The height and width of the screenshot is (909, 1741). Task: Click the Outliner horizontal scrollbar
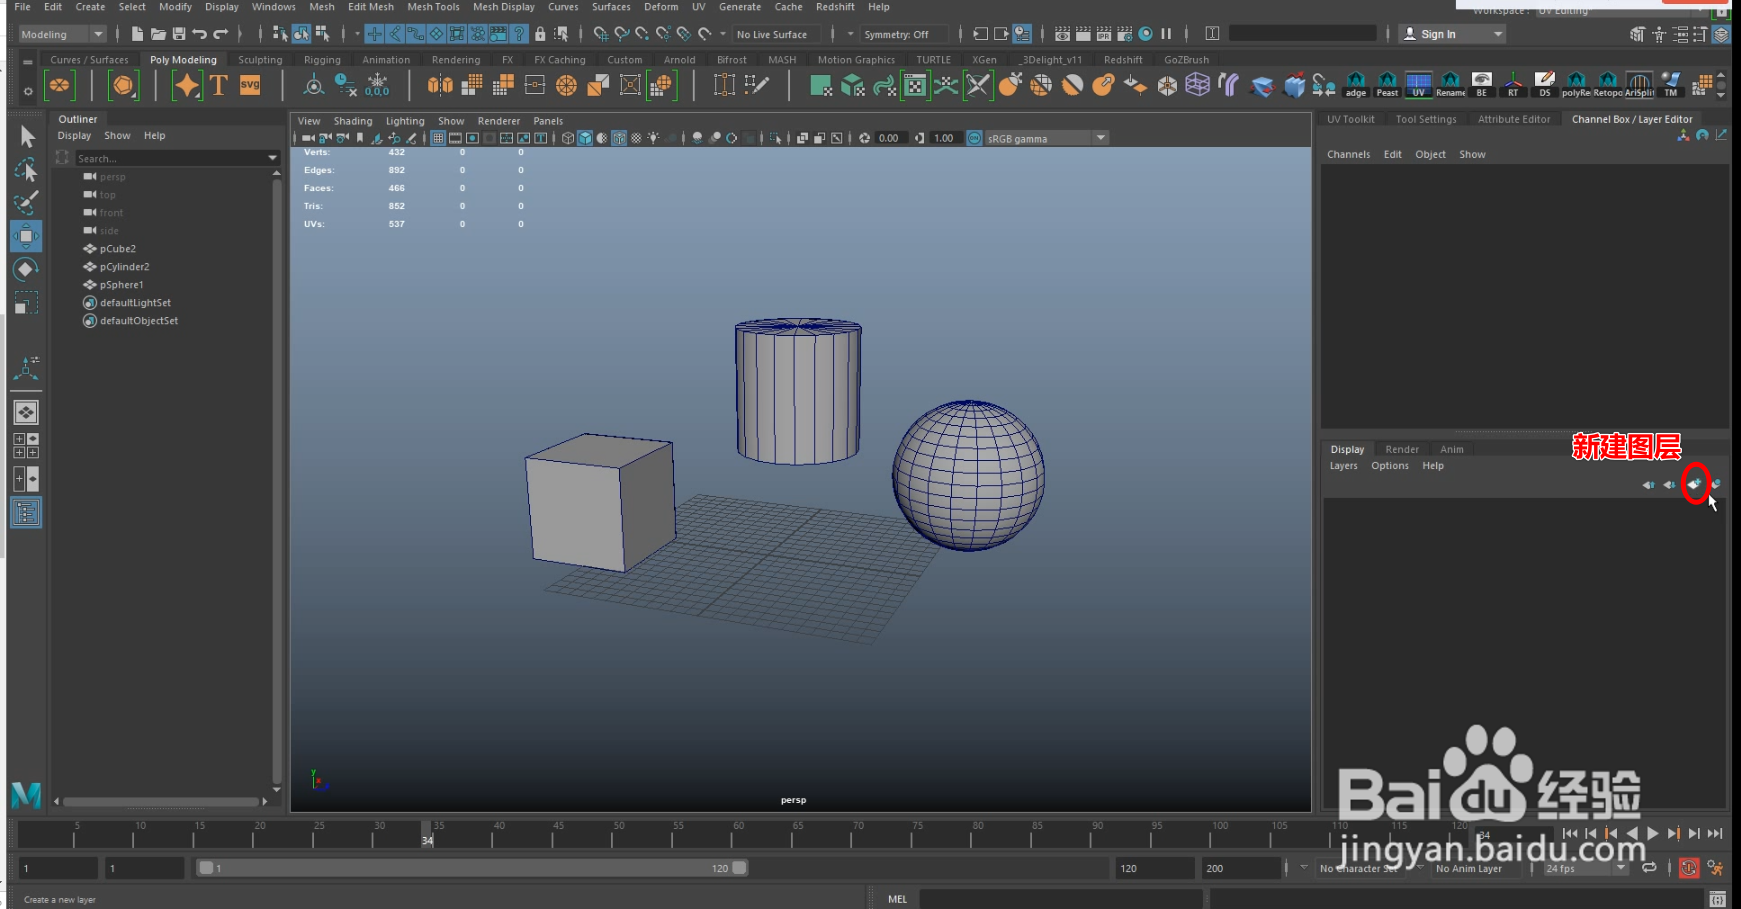click(x=160, y=801)
